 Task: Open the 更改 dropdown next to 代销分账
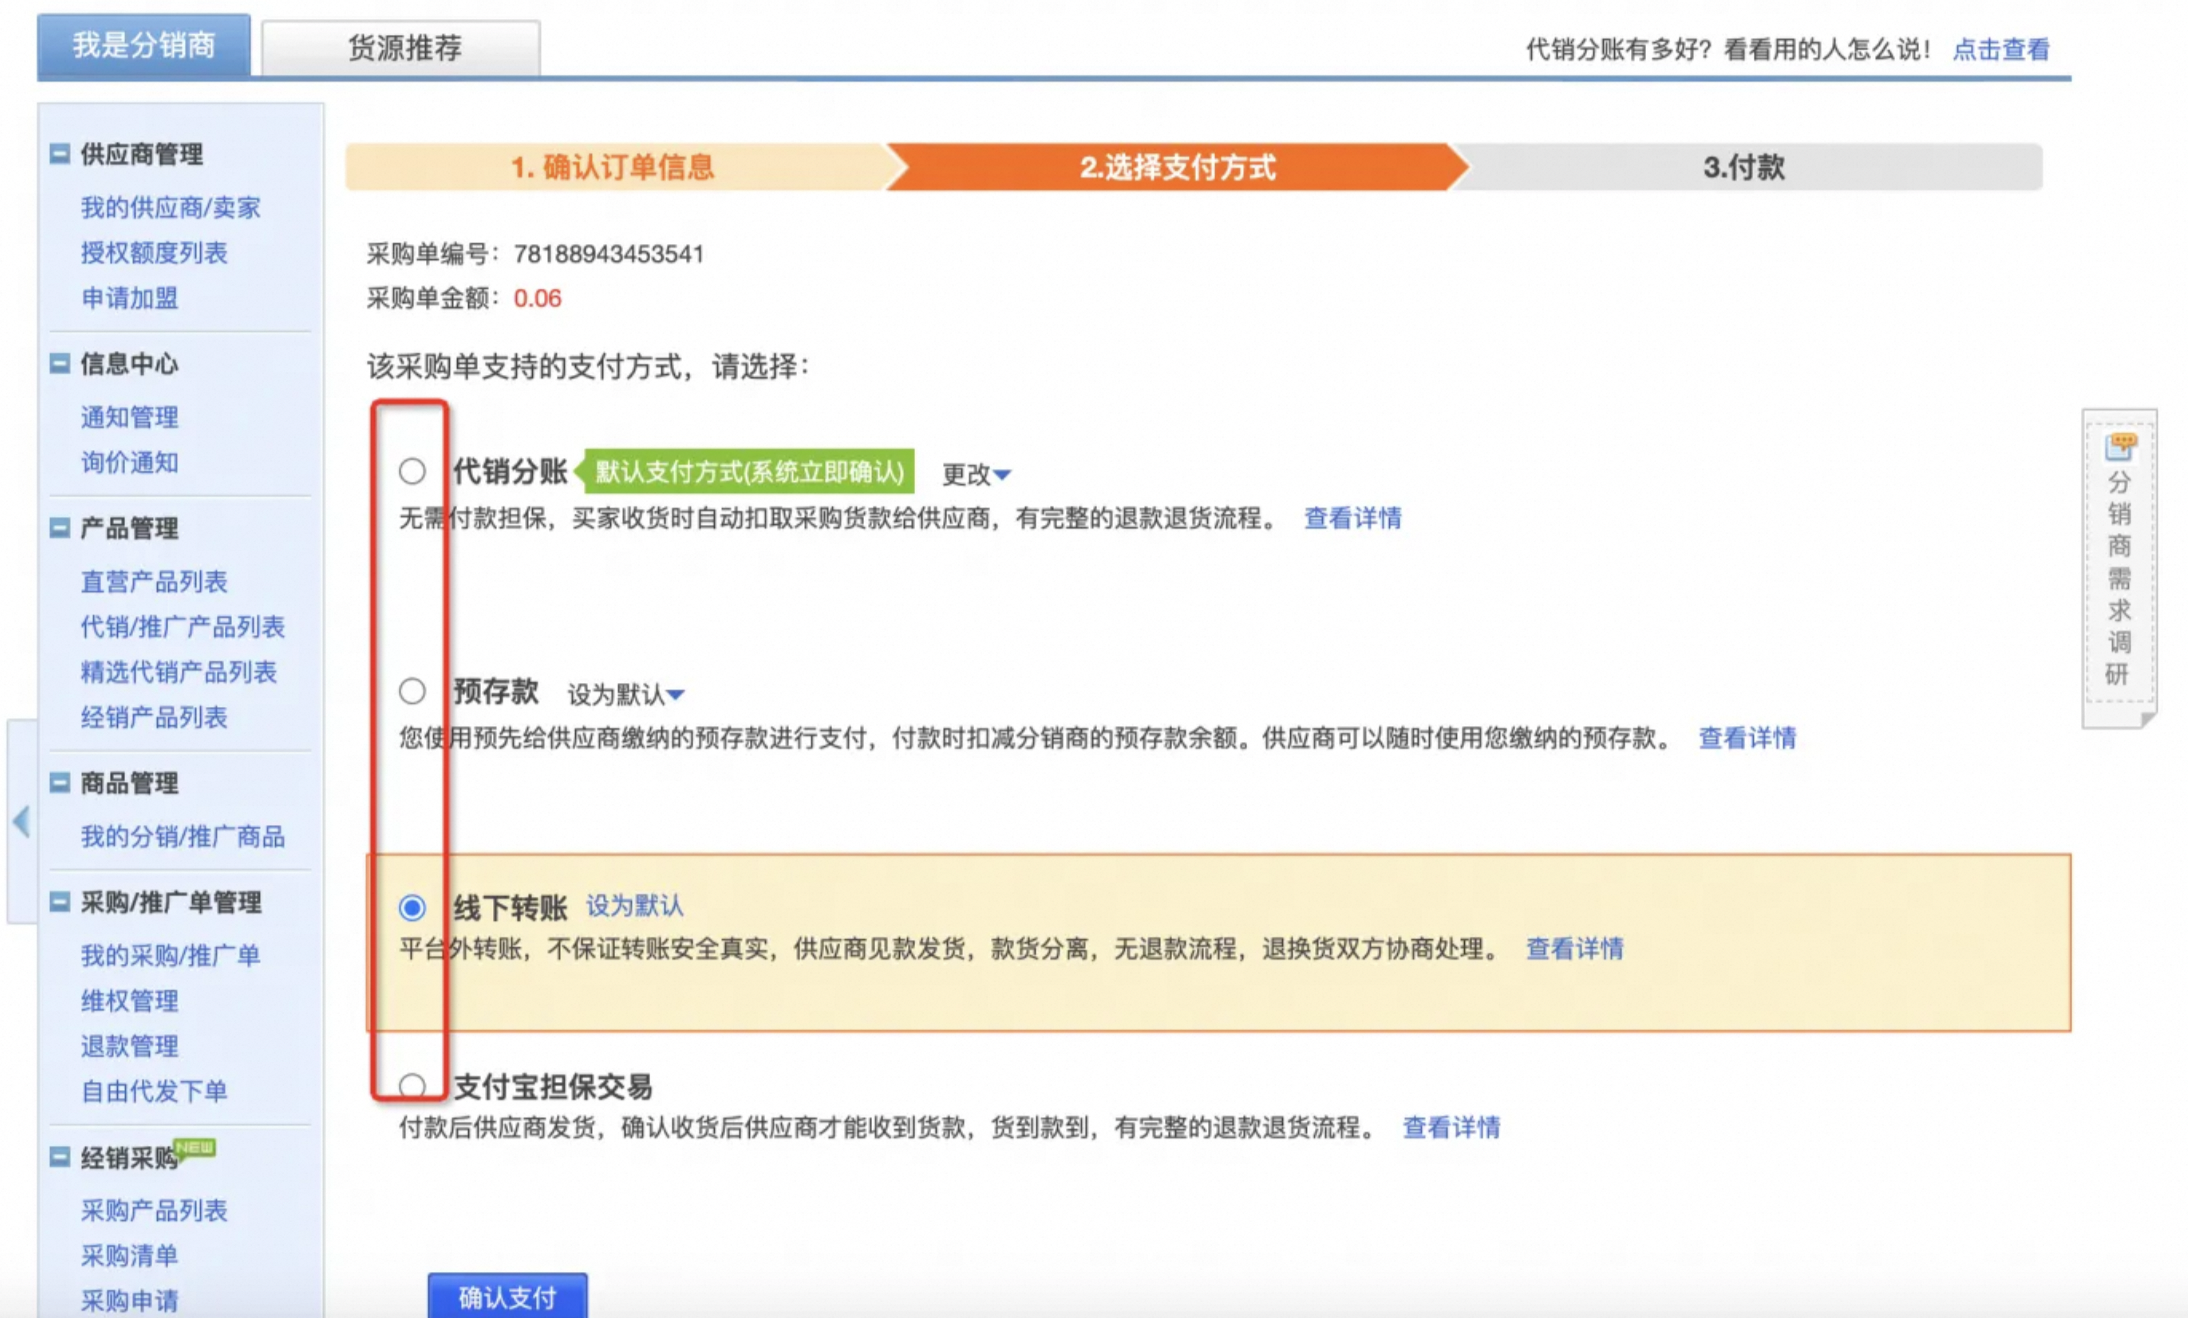976,474
